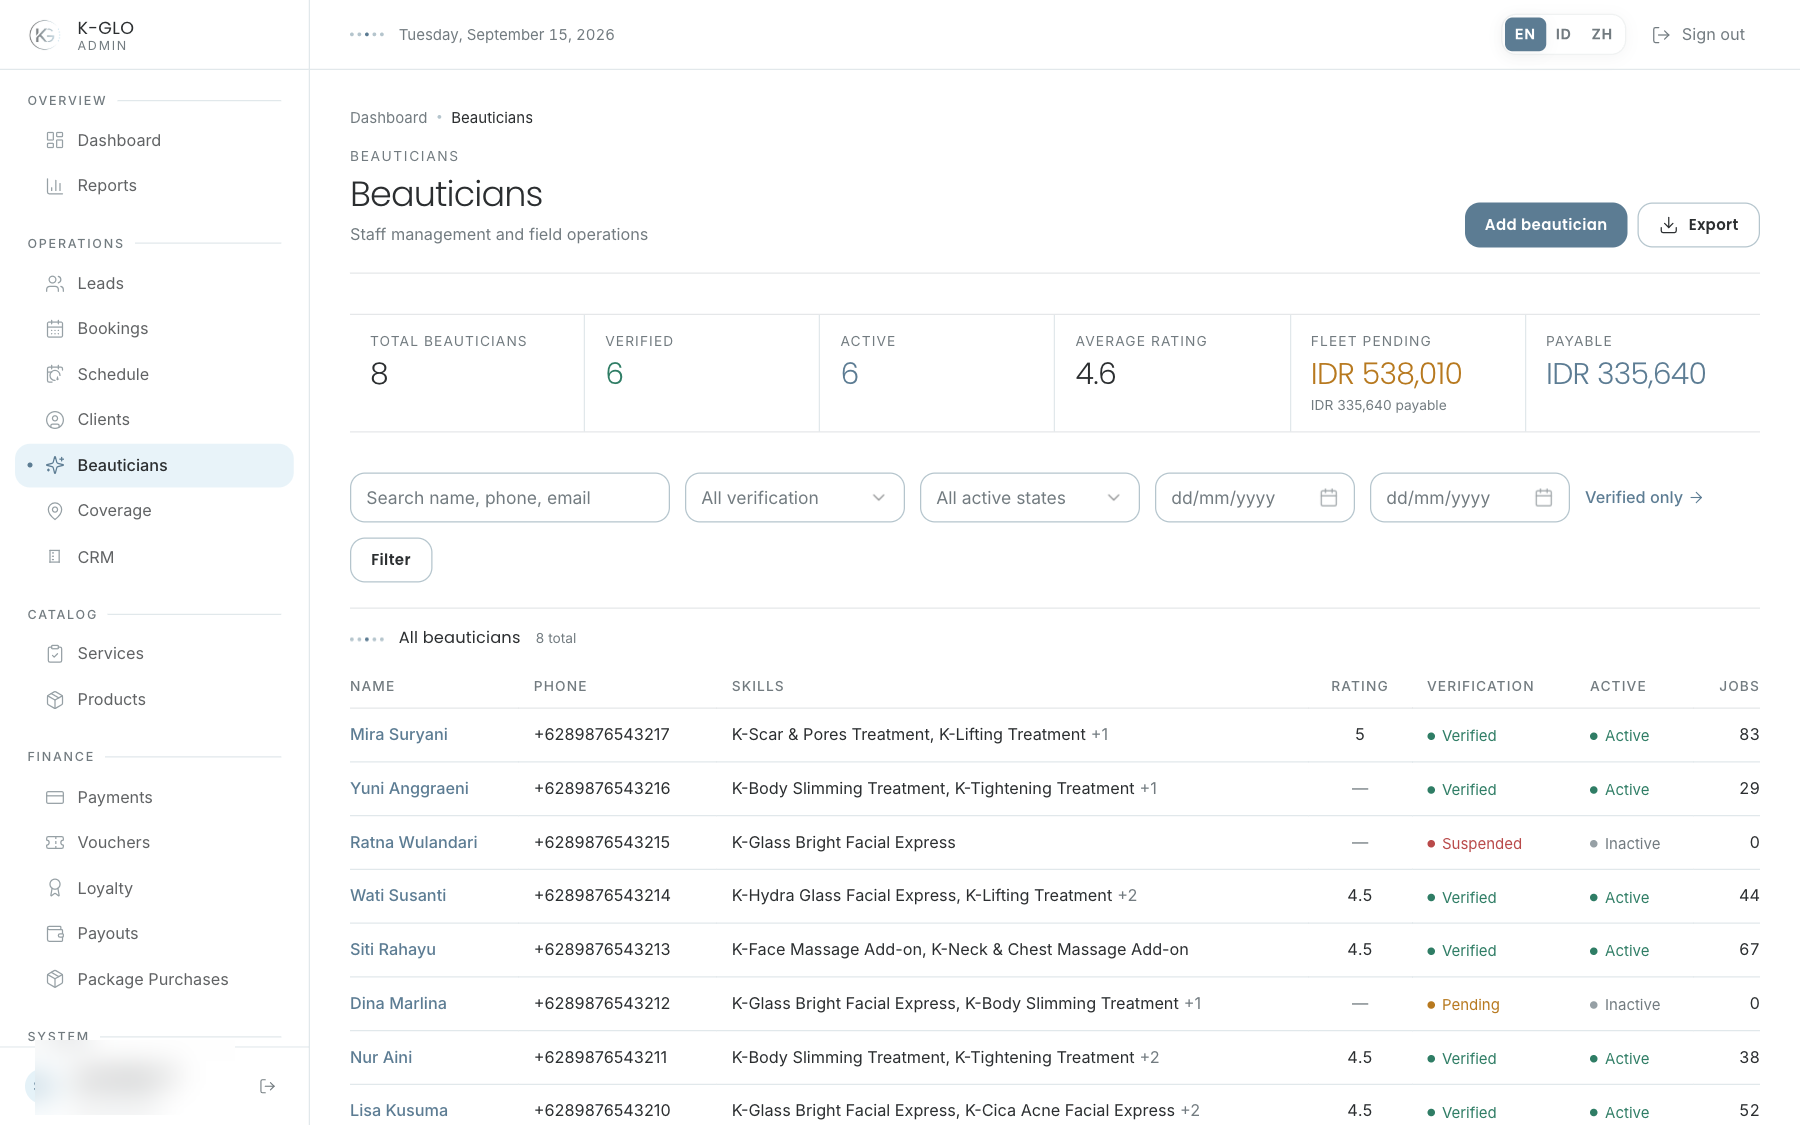The image size is (1800, 1125).
Task: Open the Loyalty award icon
Action: coord(55,888)
